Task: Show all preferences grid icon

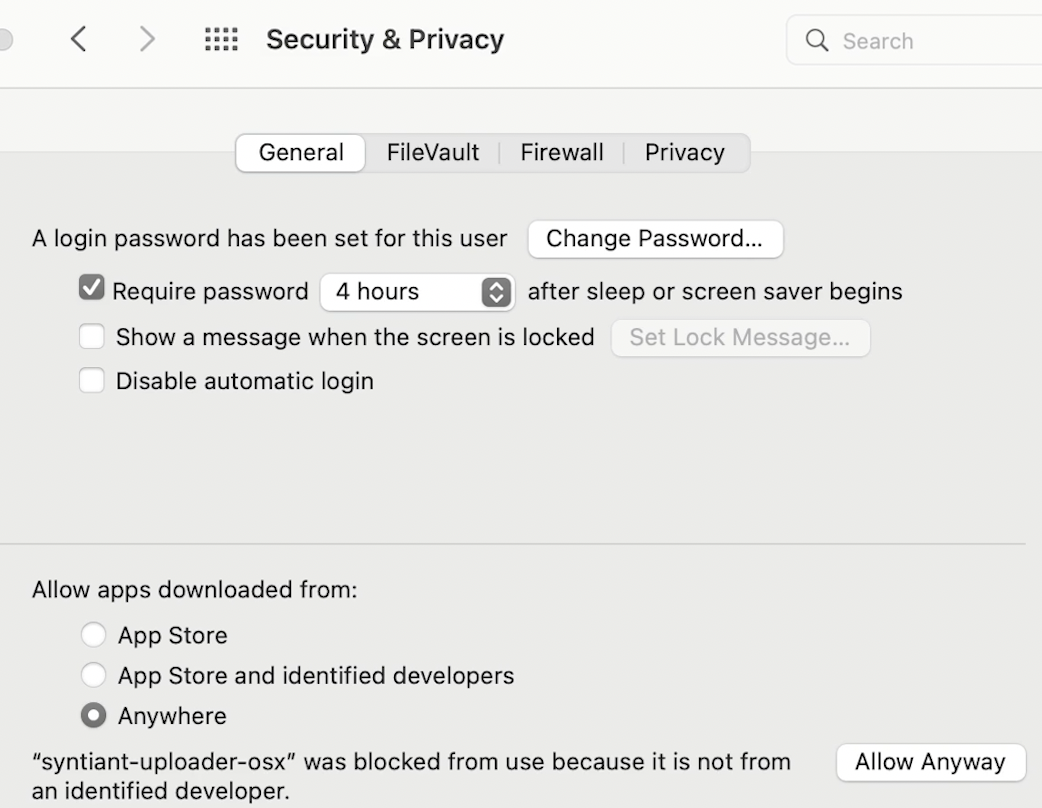Action: (x=221, y=39)
